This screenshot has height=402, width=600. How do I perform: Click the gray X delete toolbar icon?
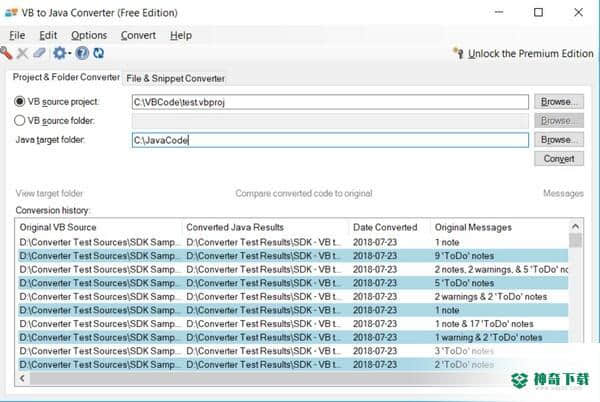[23, 53]
